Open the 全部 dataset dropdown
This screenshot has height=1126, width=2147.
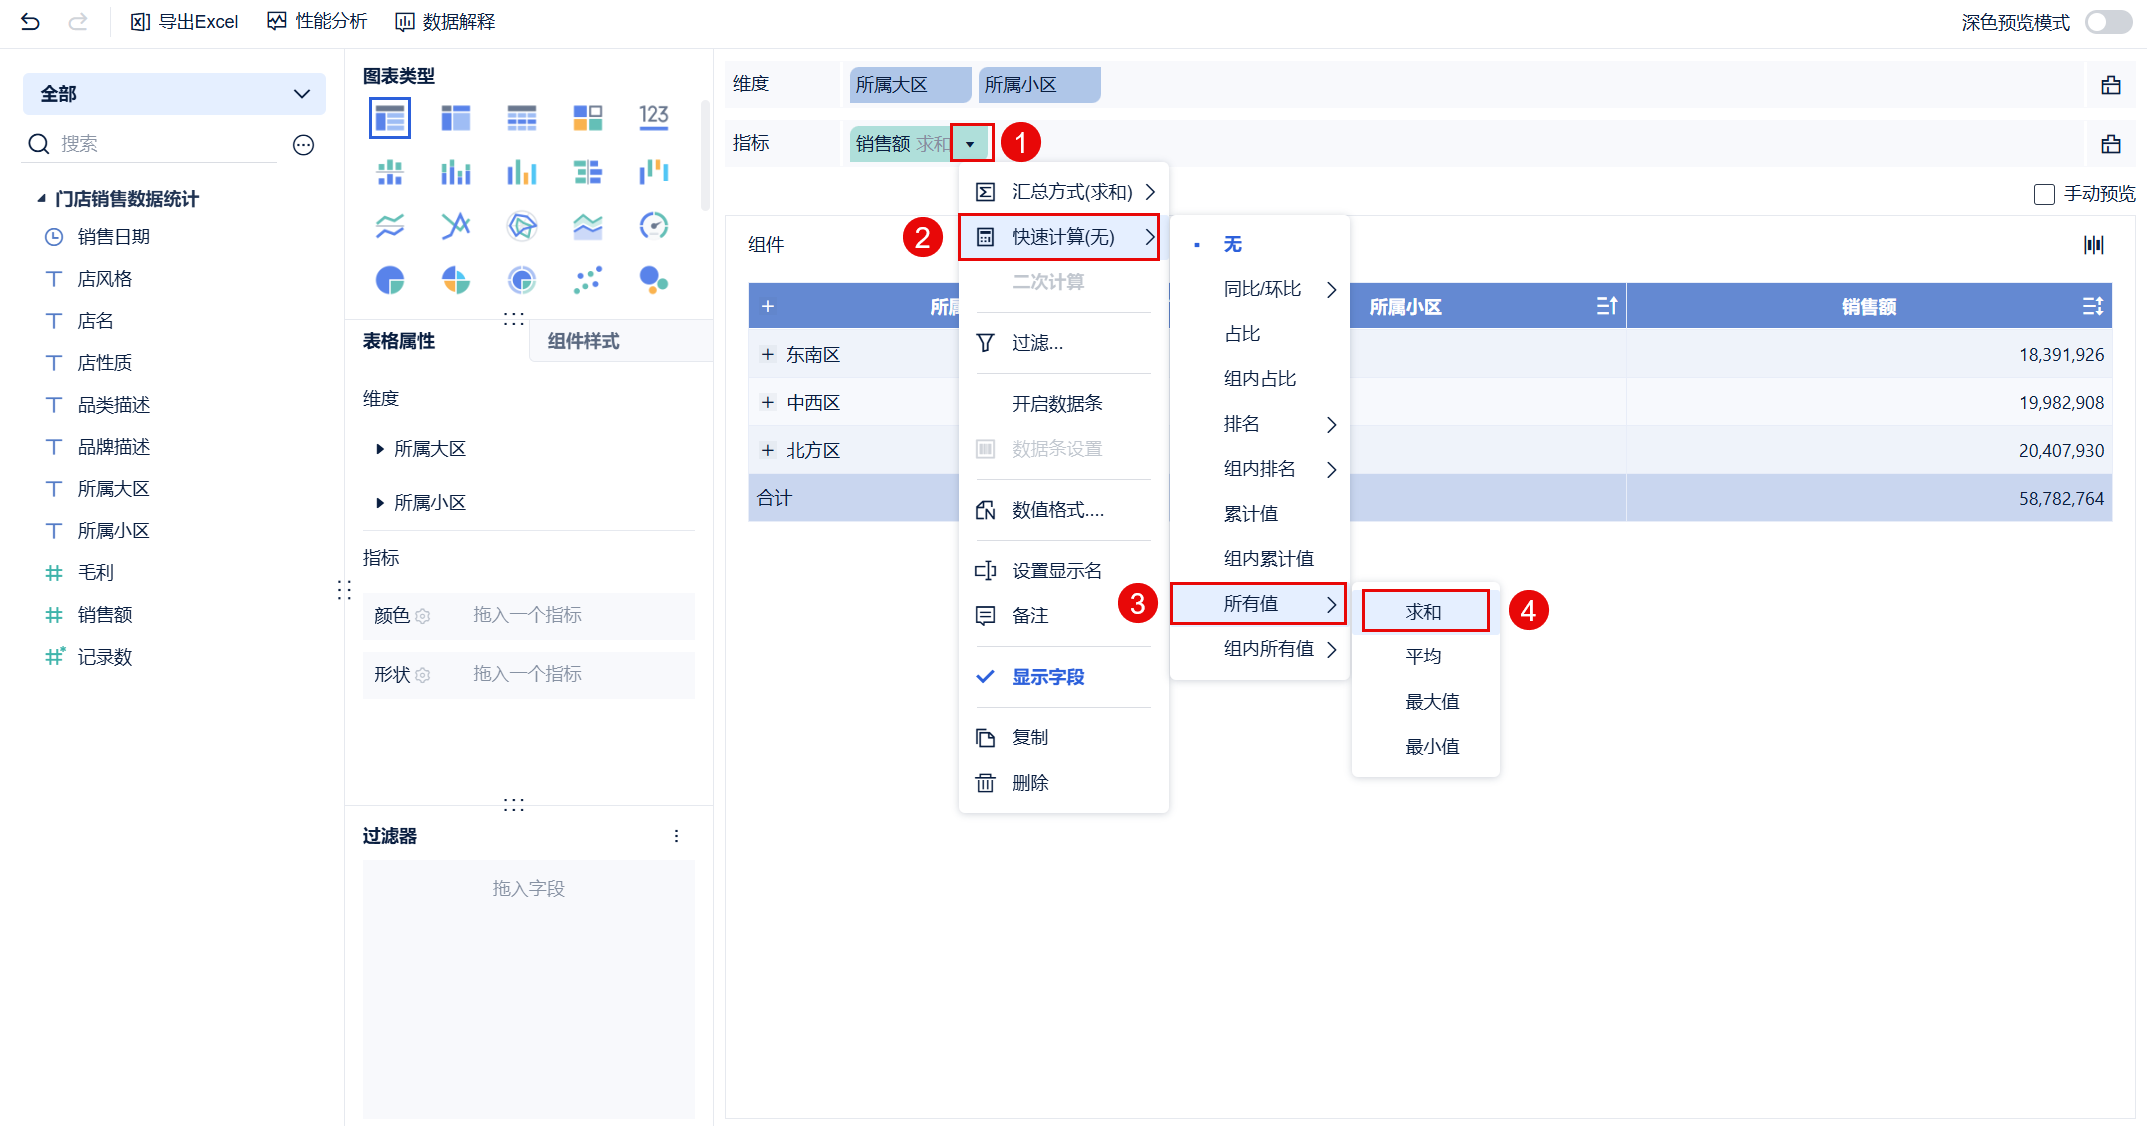(x=174, y=94)
